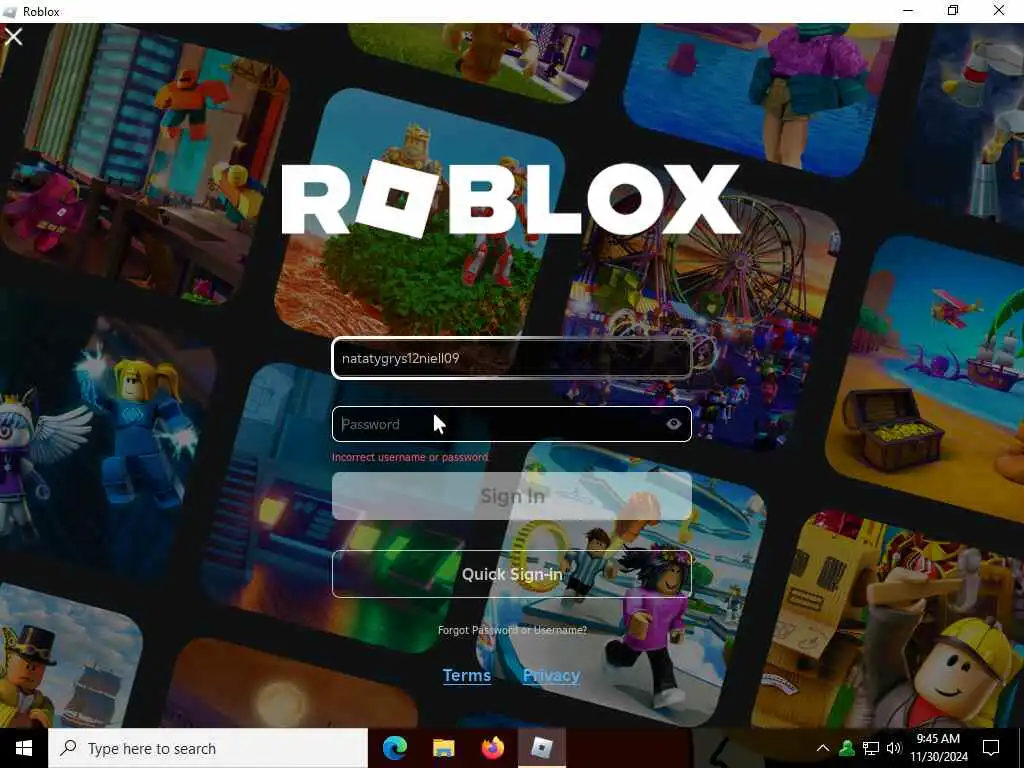1024x768 pixels.
Task: Launch Microsoft Edge from taskbar
Action: point(394,748)
